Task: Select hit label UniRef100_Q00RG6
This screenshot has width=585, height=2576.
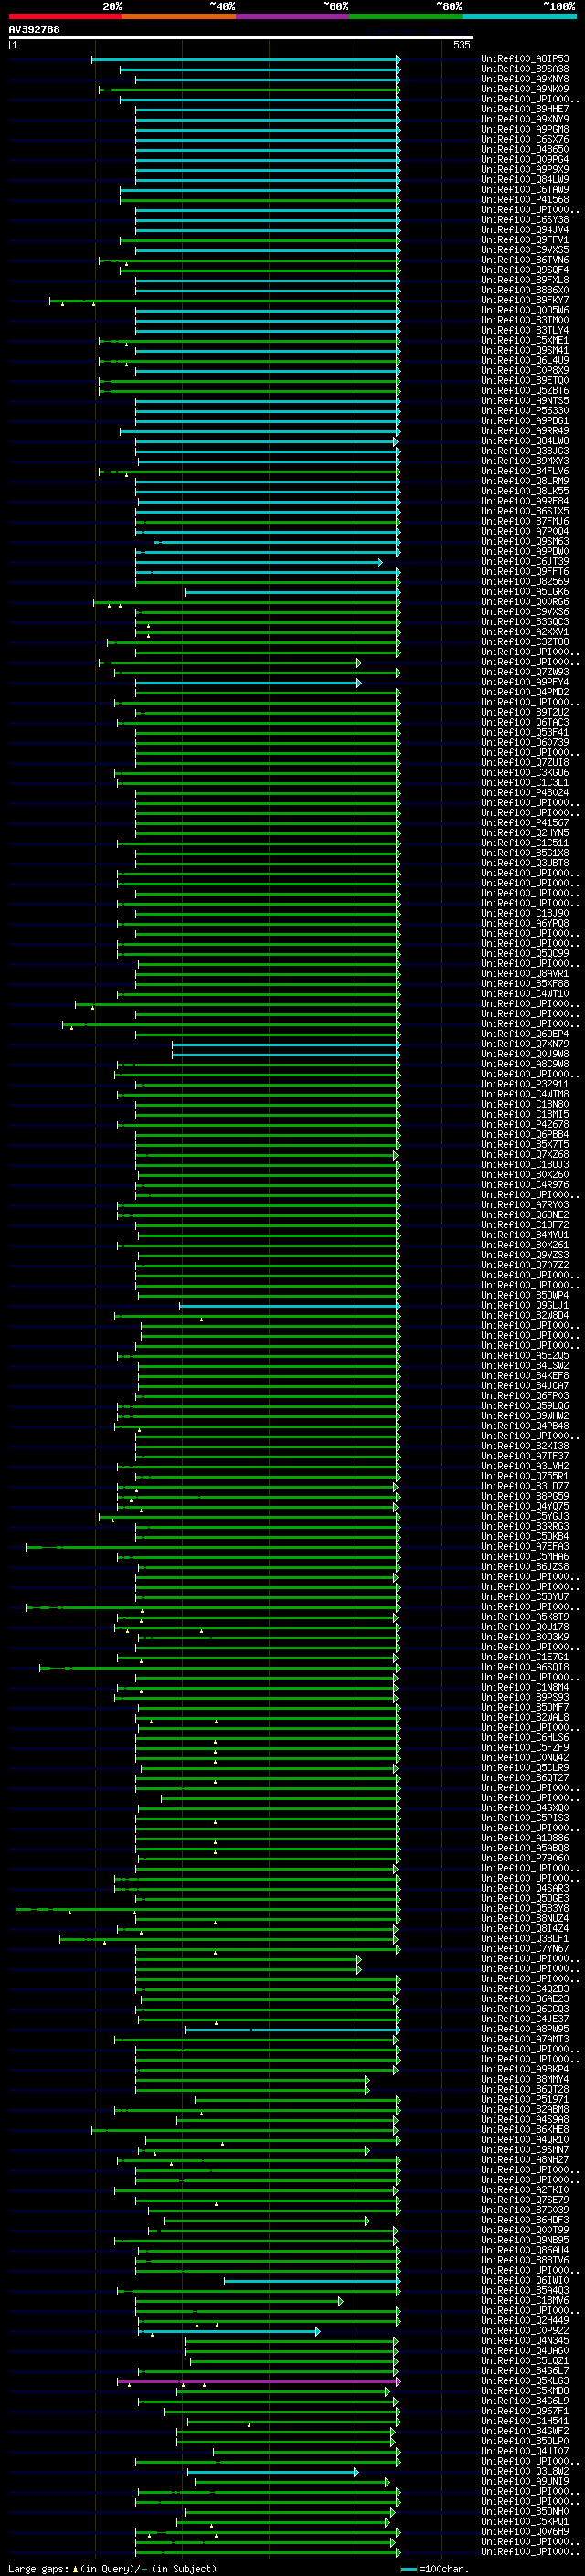Action: pos(525,601)
